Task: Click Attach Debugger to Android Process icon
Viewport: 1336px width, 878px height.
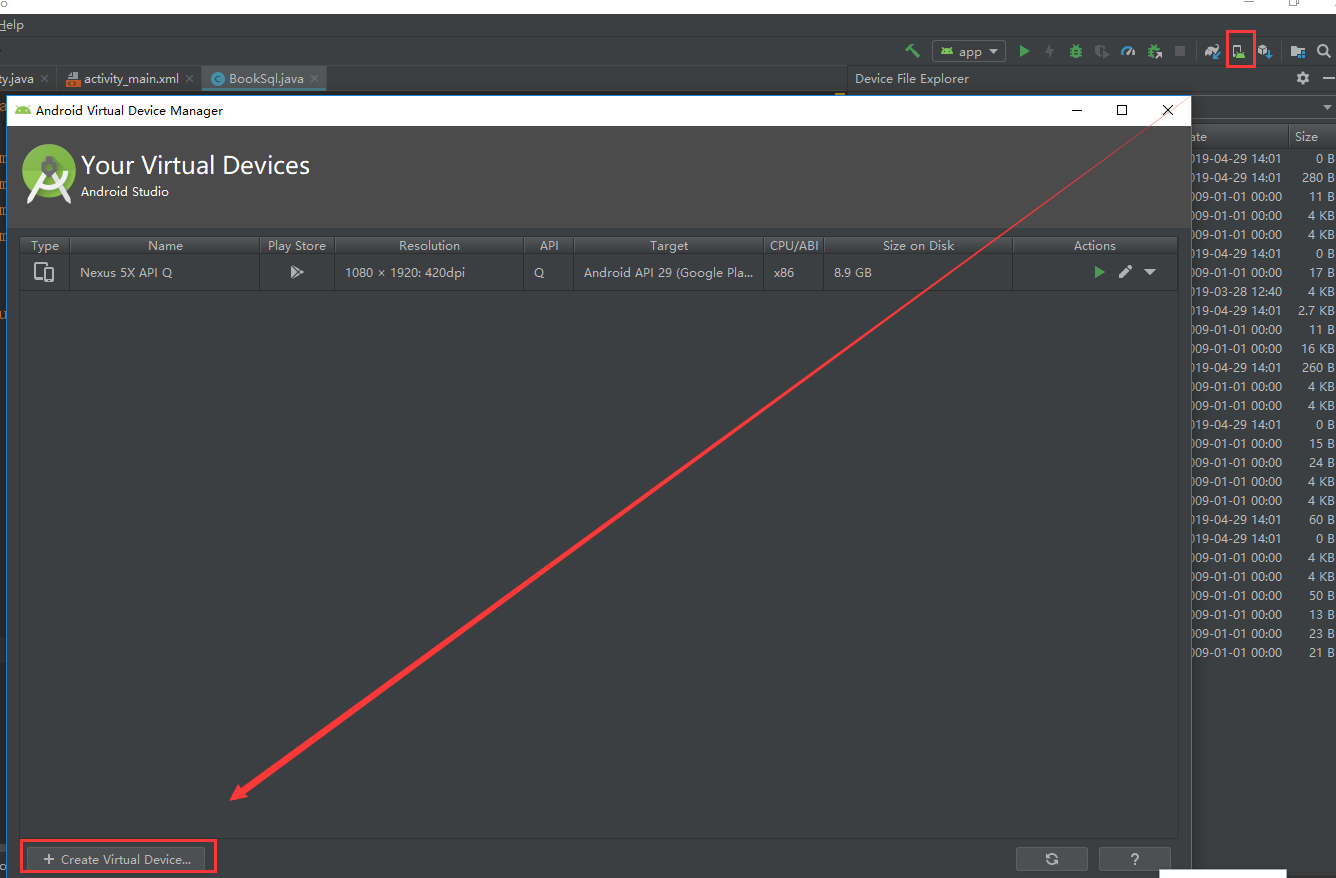Action: point(1155,51)
